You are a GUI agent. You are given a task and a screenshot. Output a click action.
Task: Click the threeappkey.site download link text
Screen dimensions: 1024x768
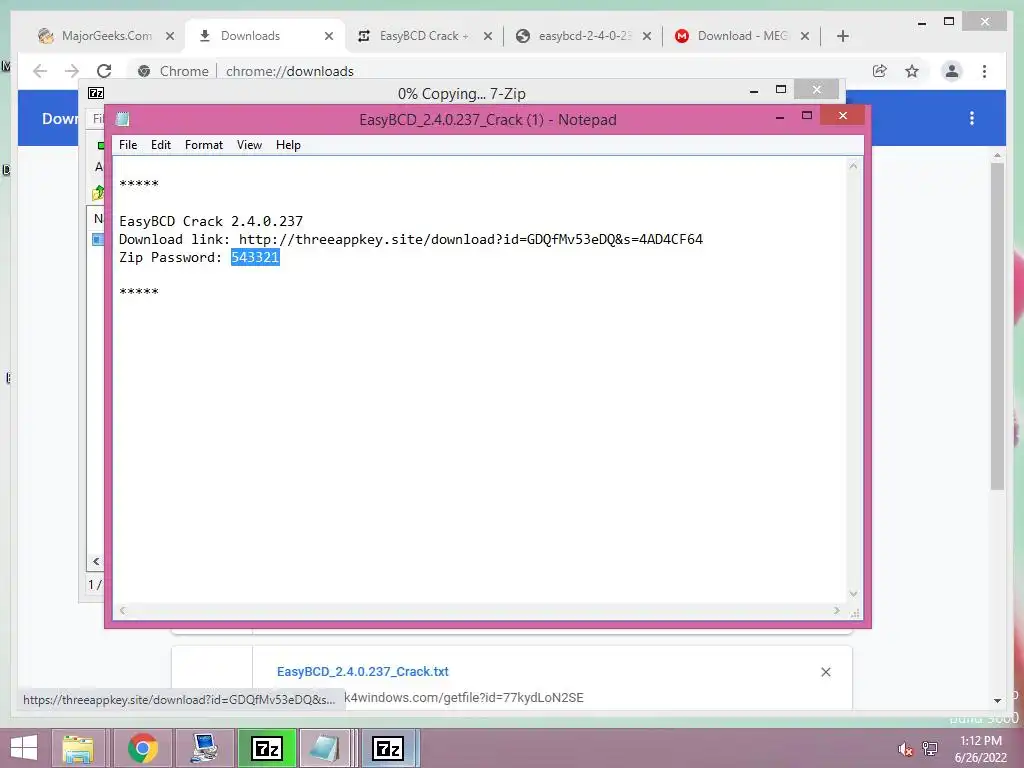[x=470, y=239]
